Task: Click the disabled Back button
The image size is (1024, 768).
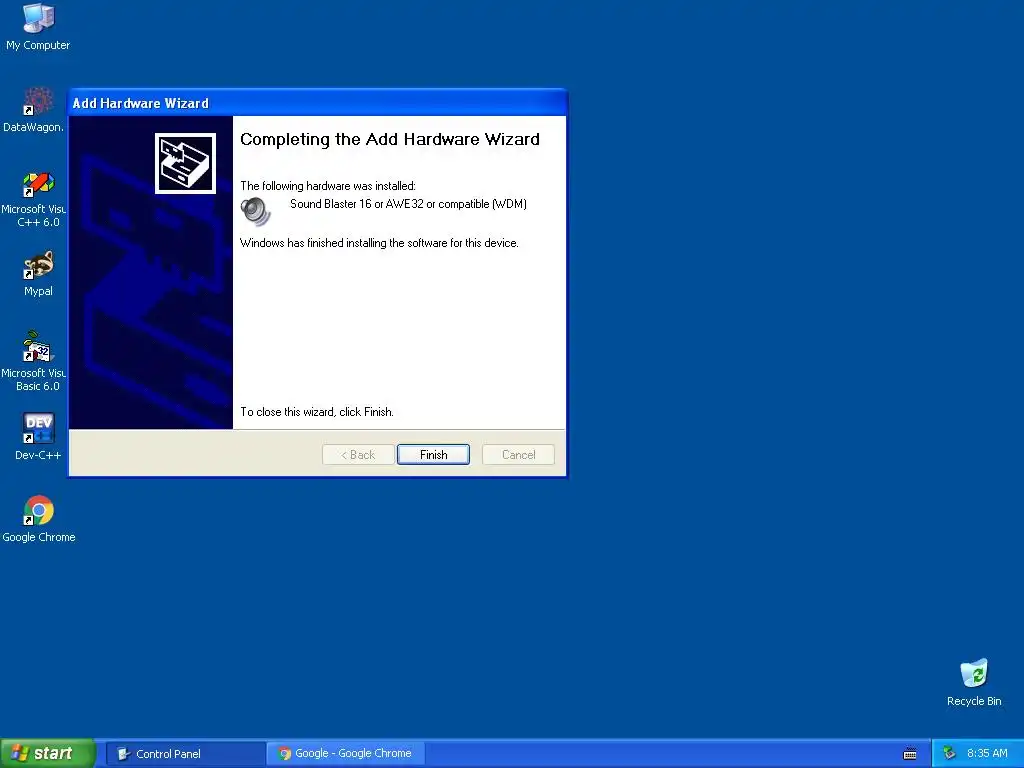Action: coord(358,455)
